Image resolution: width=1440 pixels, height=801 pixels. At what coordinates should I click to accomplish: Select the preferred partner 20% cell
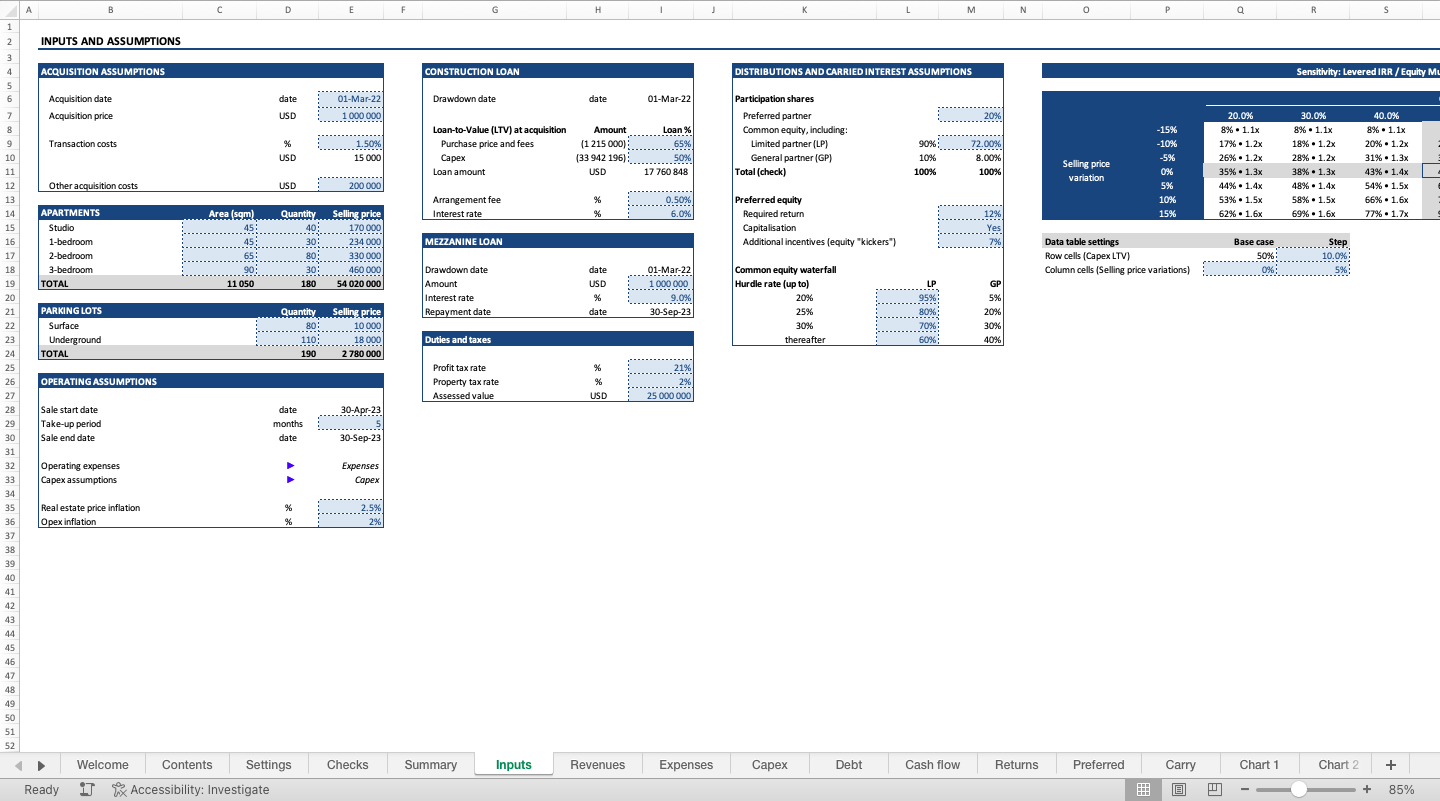(x=971, y=116)
